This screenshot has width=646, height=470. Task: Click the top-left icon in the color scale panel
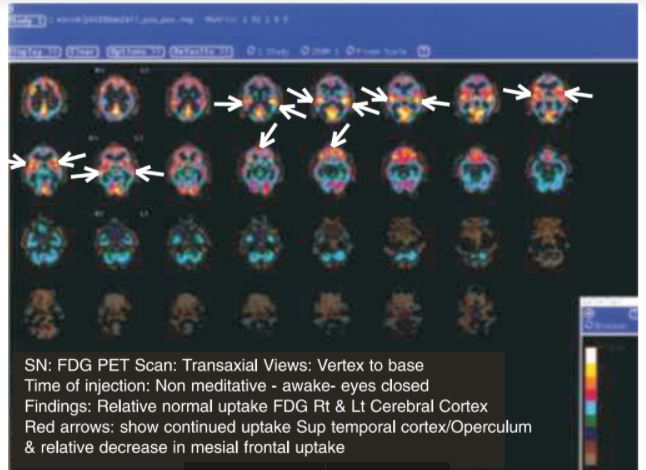pyautogui.click(x=589, y=314)
